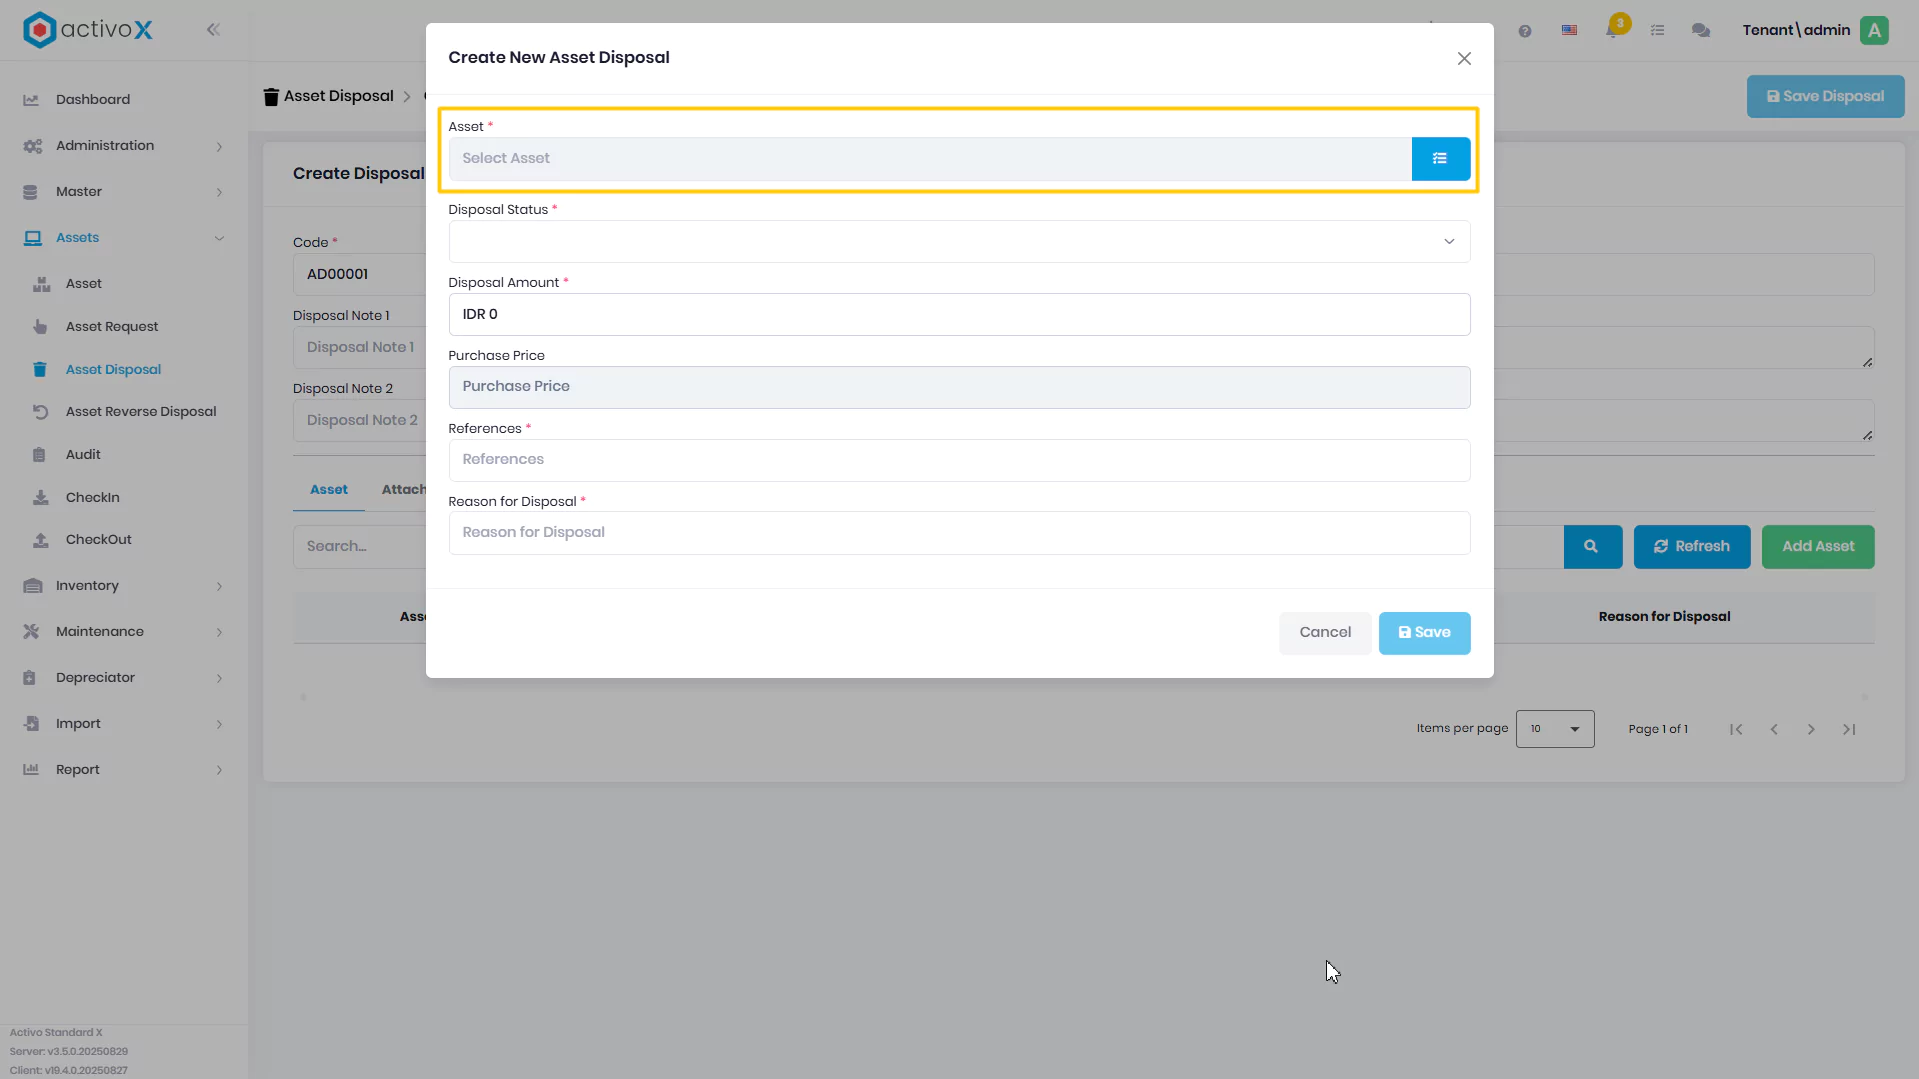This screenshot has width=1919, height=1079.
Task: Expand the Report menu chevron
Action: pos(219,771)
